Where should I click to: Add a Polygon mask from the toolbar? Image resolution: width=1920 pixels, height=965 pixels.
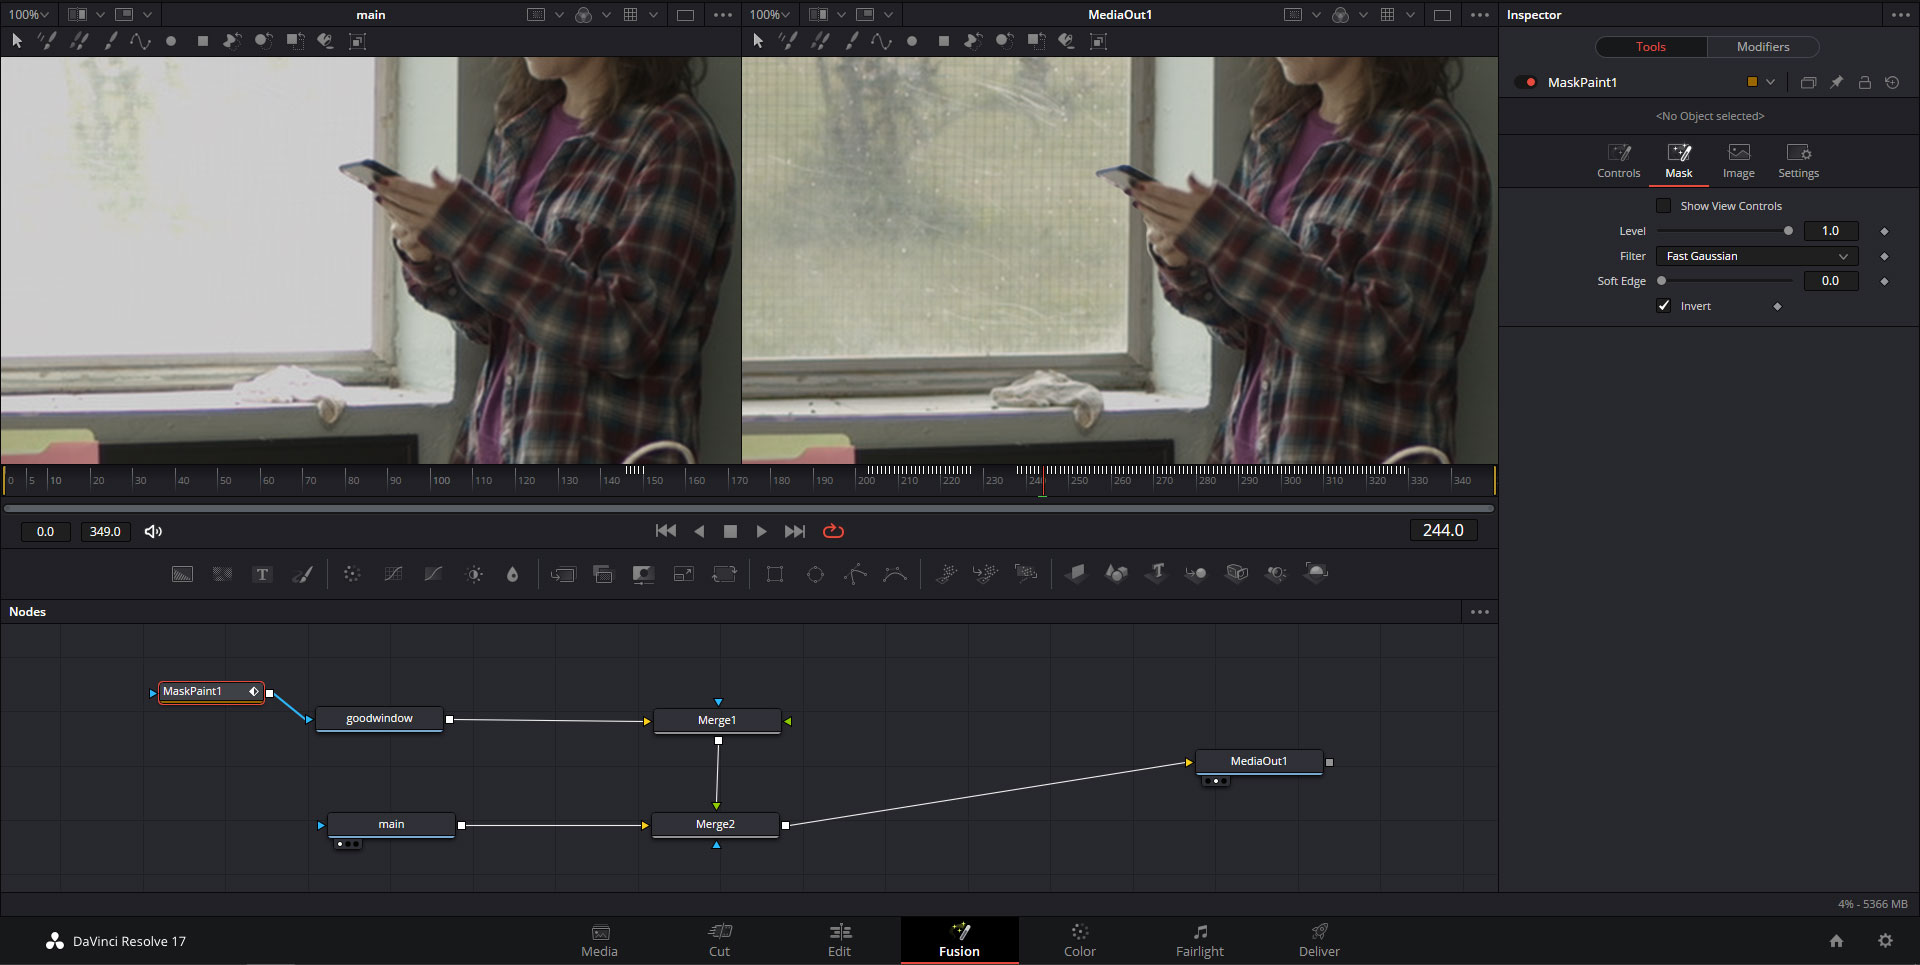pyautogui.click(x=855, y=574)
